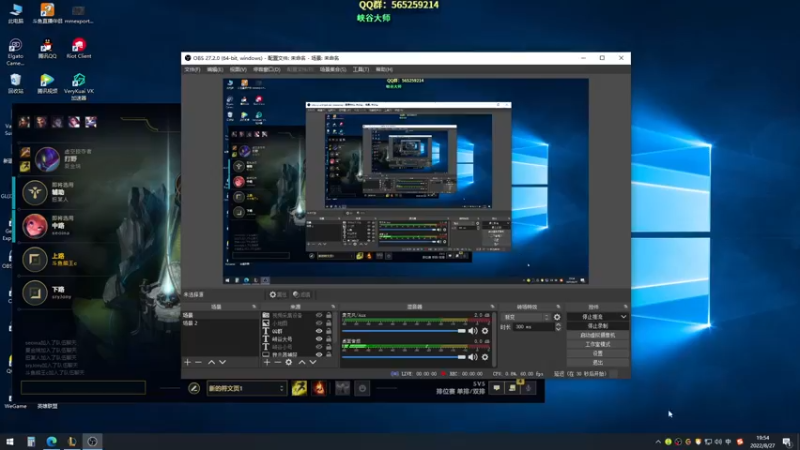800x450 pixels.
Task: Open Microsoft Edge from taskbar
Action: tap(52, 442)
